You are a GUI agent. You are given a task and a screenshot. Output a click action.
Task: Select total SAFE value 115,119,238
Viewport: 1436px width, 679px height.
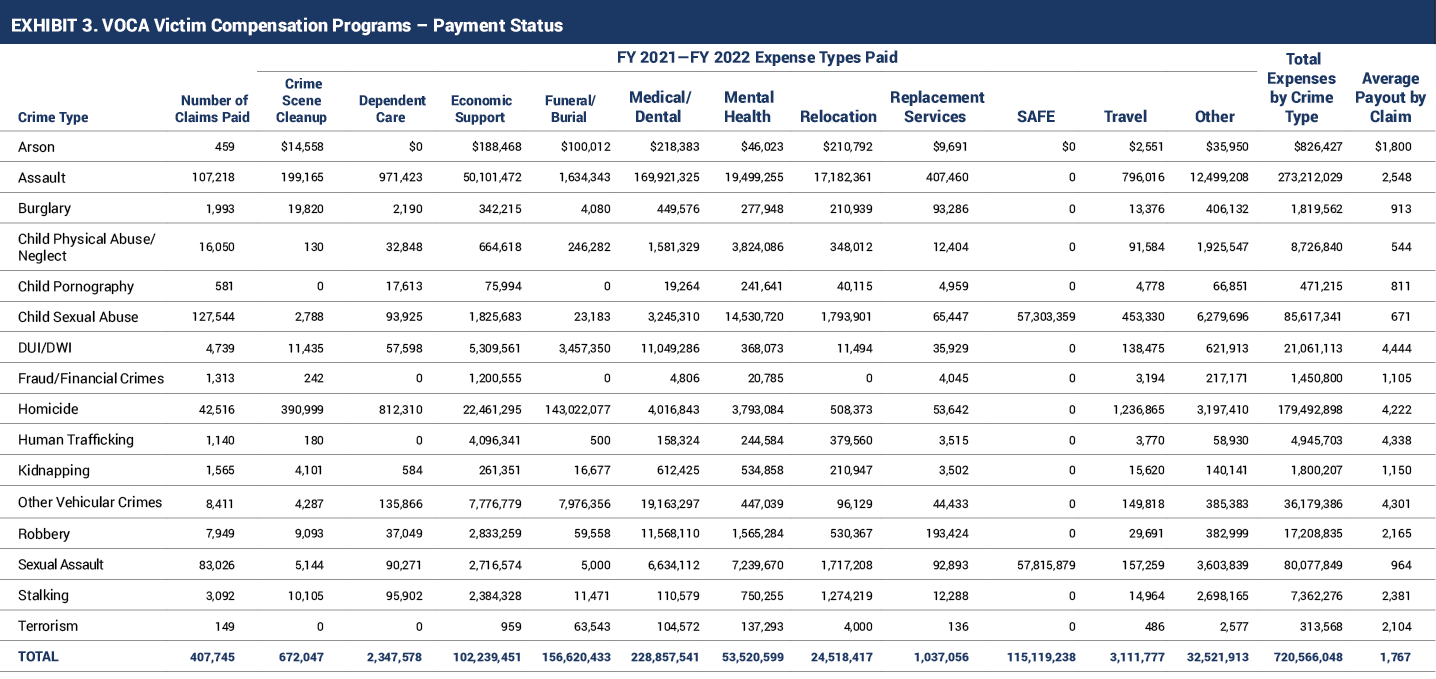pyautogui.click(x=1039, y=657)
